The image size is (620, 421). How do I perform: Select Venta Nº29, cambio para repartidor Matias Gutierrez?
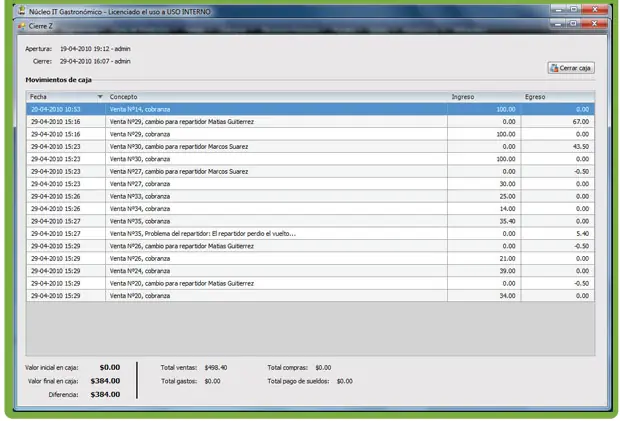(310, 122)
